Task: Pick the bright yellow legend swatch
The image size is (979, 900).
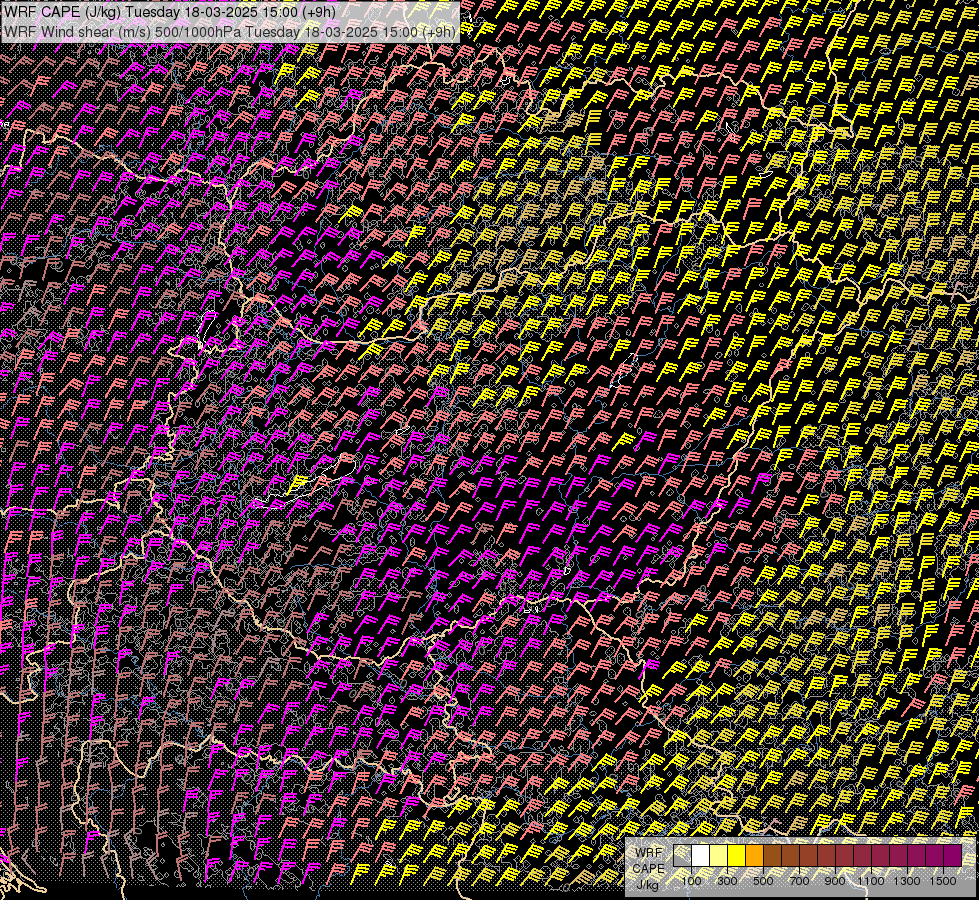Action: coord(736,855)
